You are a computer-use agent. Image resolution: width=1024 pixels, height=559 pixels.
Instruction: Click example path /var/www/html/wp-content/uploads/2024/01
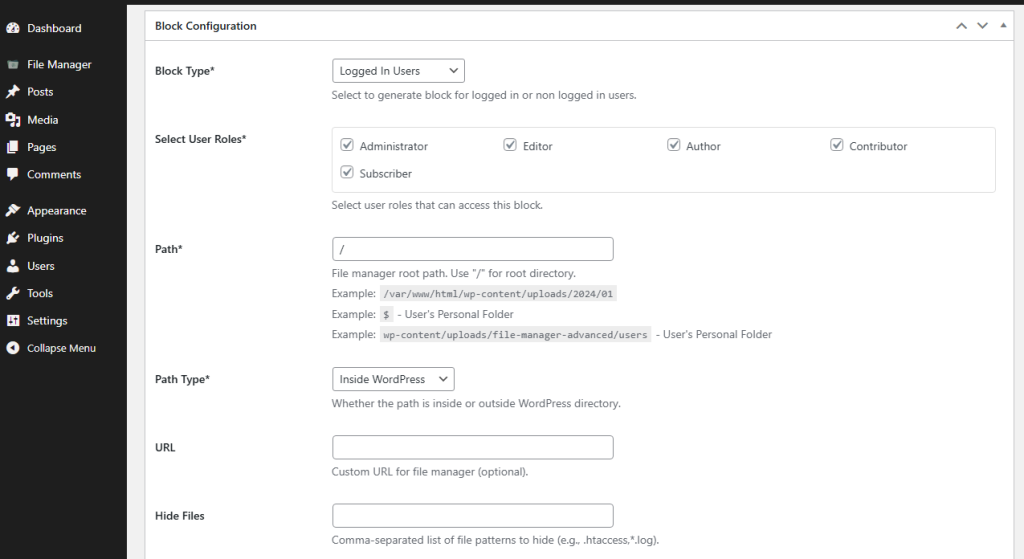pyautogui.click(x=498, y=294)
